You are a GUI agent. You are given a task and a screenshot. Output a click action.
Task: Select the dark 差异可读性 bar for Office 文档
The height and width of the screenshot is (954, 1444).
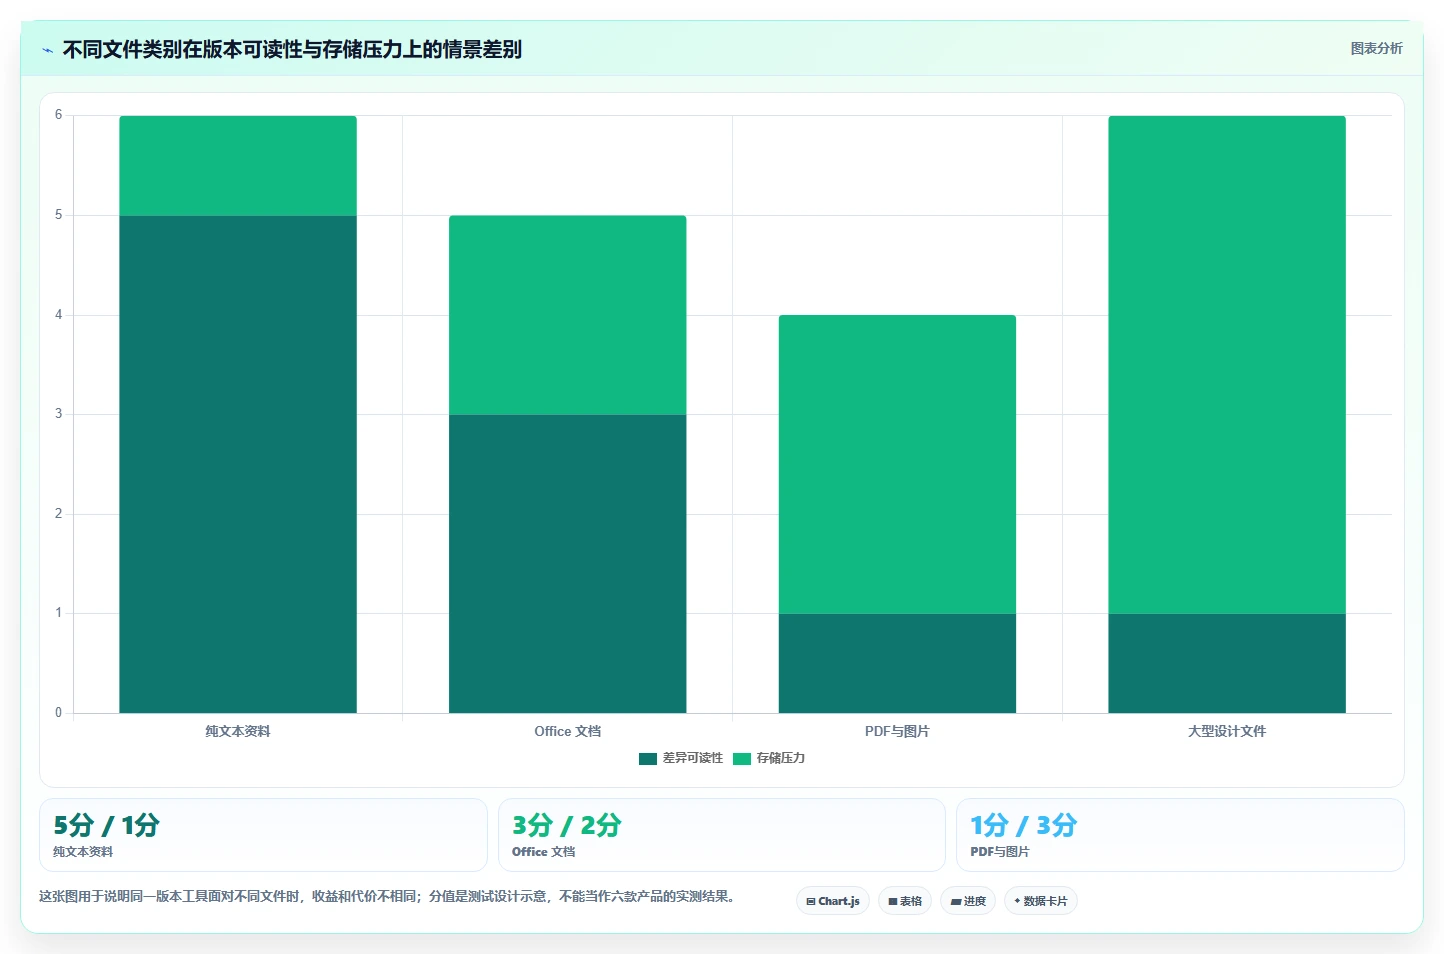(x=567, y=563)
